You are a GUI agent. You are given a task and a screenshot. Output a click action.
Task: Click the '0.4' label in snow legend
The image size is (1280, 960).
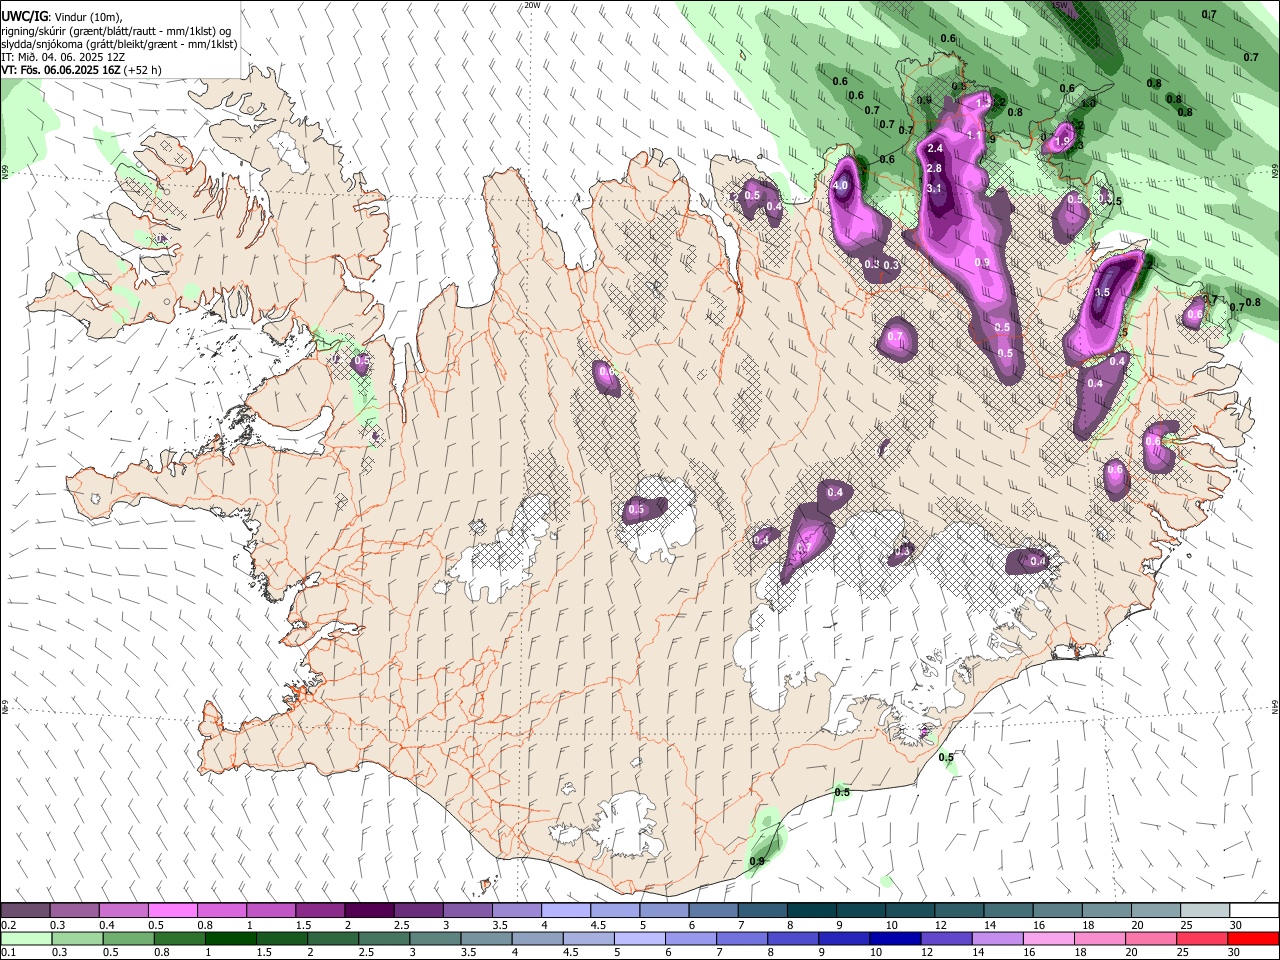107,925
